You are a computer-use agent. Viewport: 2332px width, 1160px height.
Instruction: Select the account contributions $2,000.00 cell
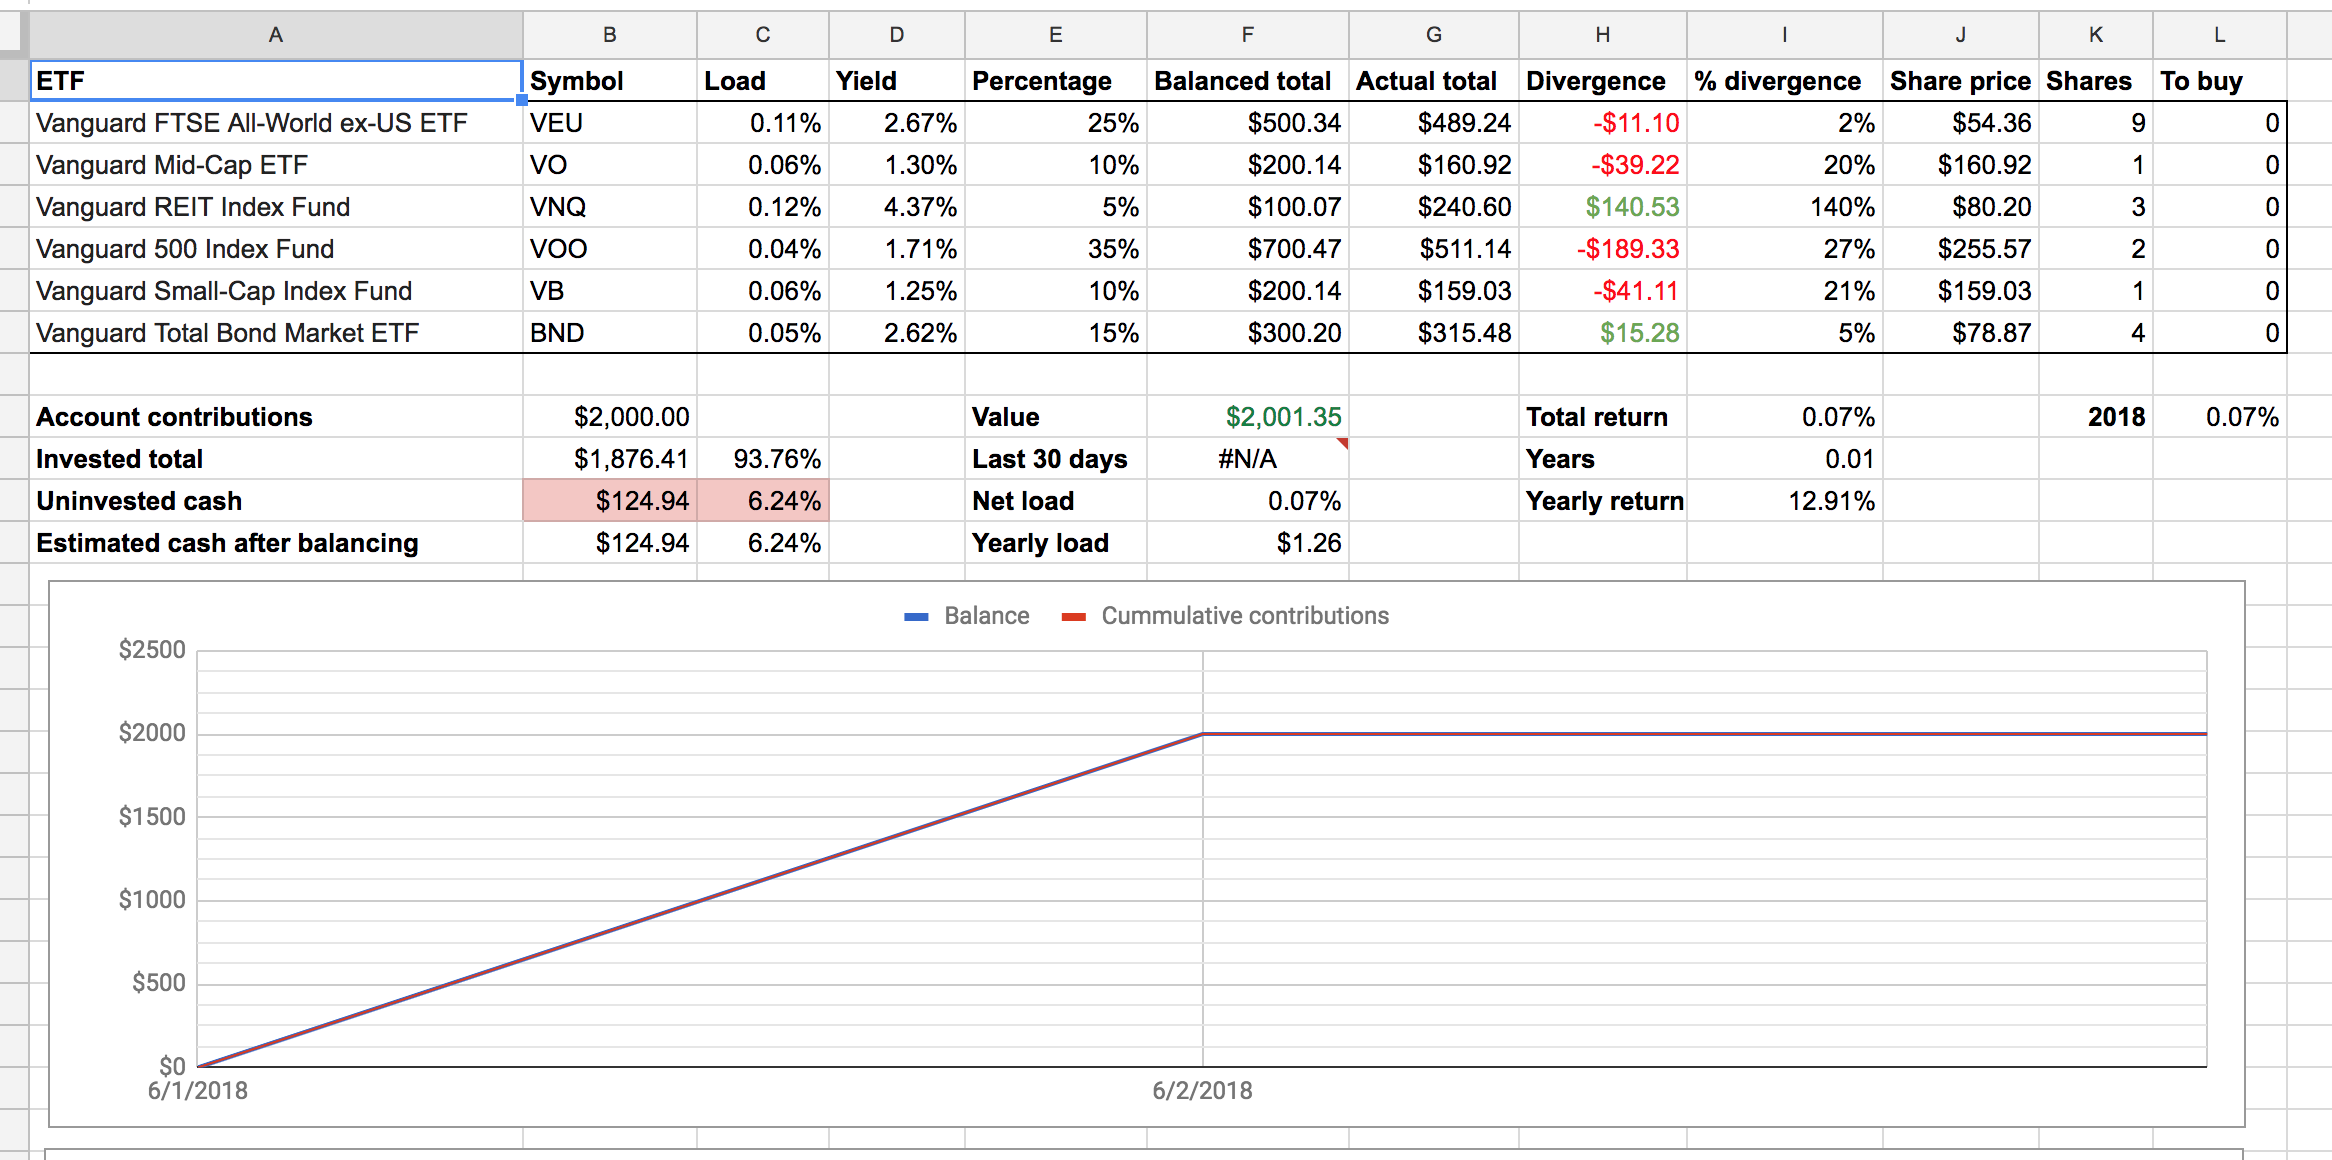point(609,417)
